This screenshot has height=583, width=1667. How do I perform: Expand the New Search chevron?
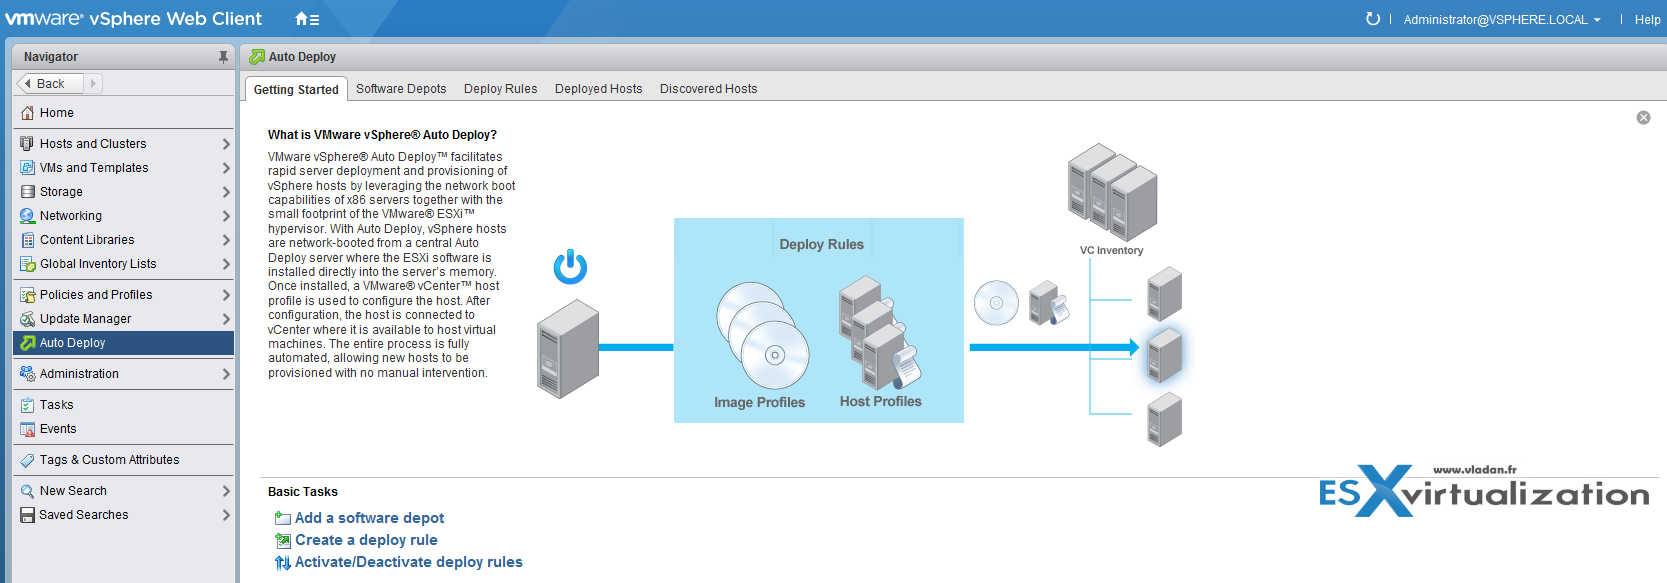(x=226, y=491)
